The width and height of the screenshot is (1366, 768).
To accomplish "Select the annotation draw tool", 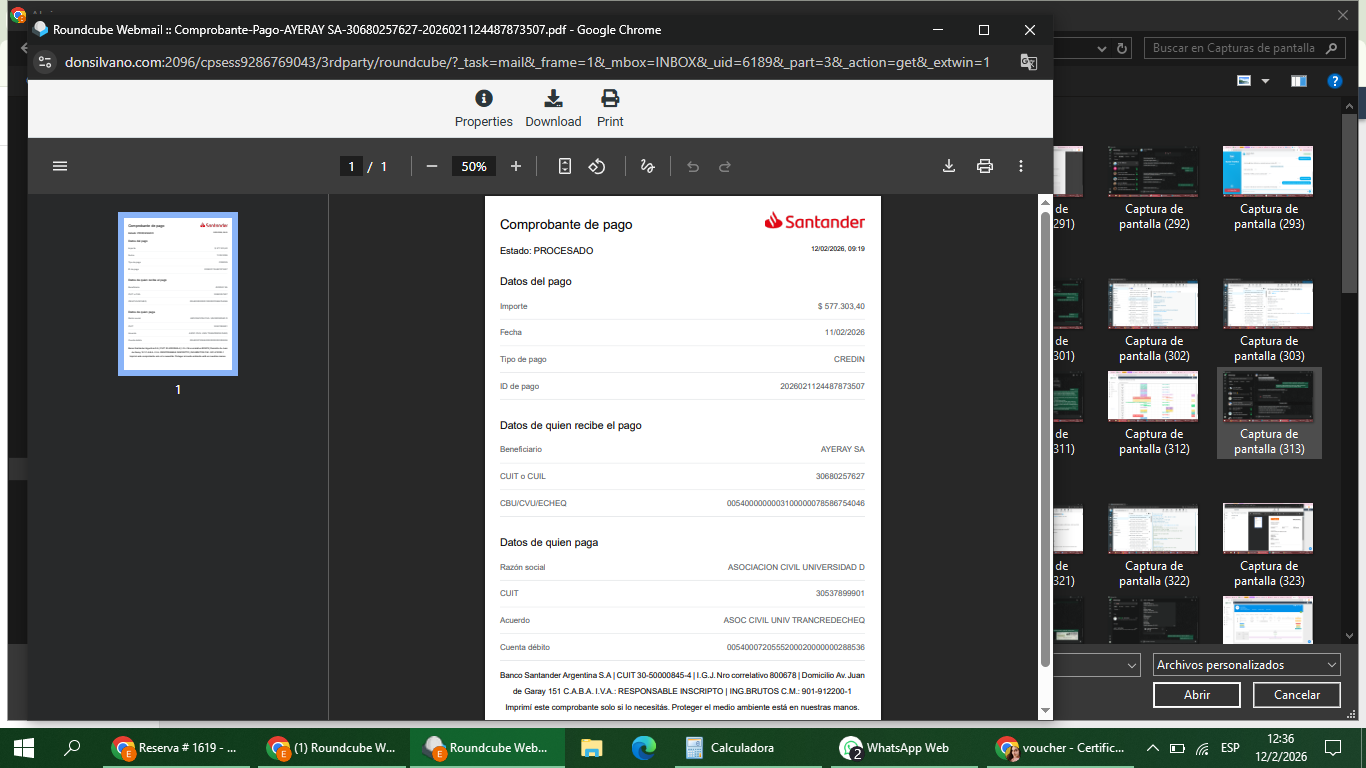I will 647,166.
